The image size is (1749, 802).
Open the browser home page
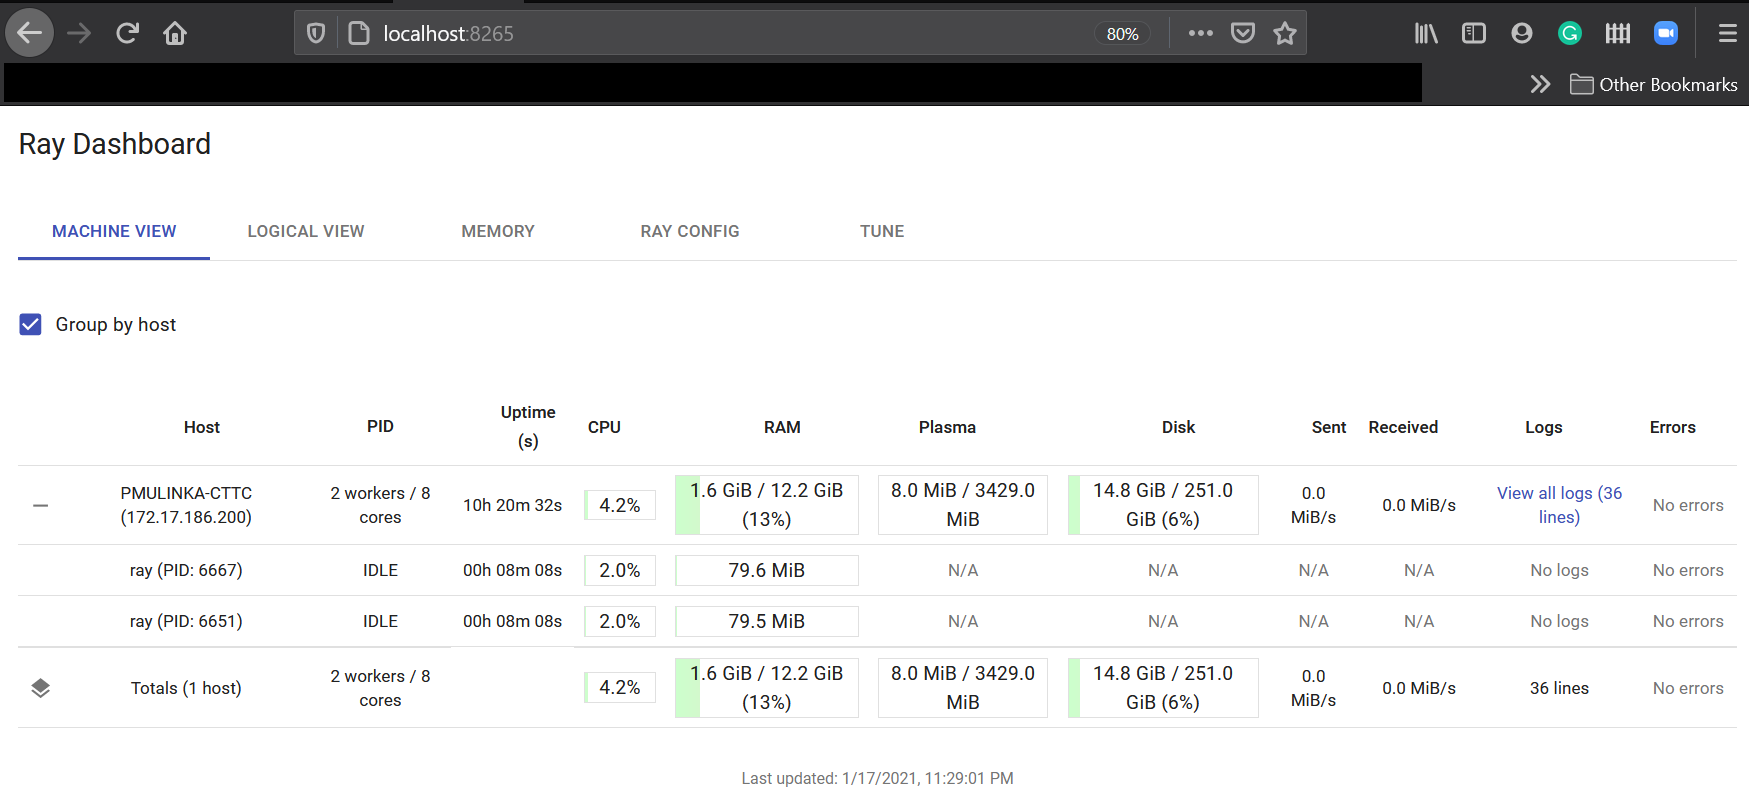tap(175, 33)
